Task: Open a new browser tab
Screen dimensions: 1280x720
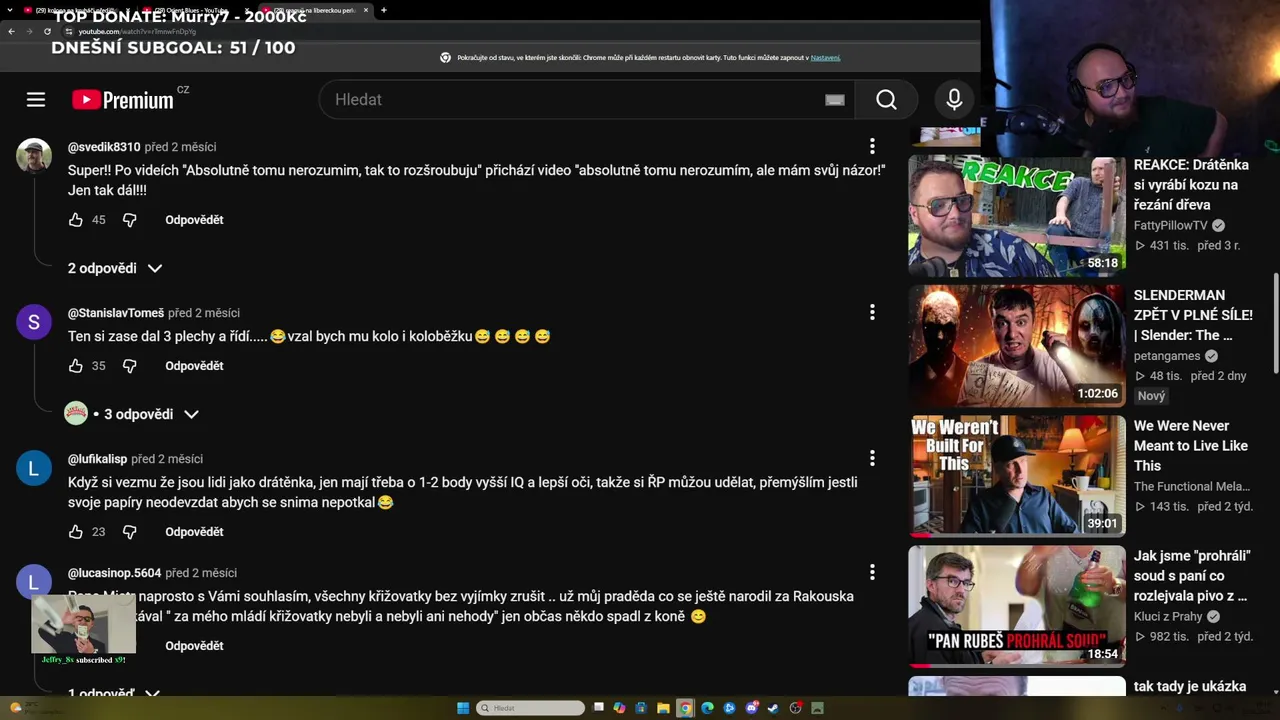Action: [x=384, y=10]
